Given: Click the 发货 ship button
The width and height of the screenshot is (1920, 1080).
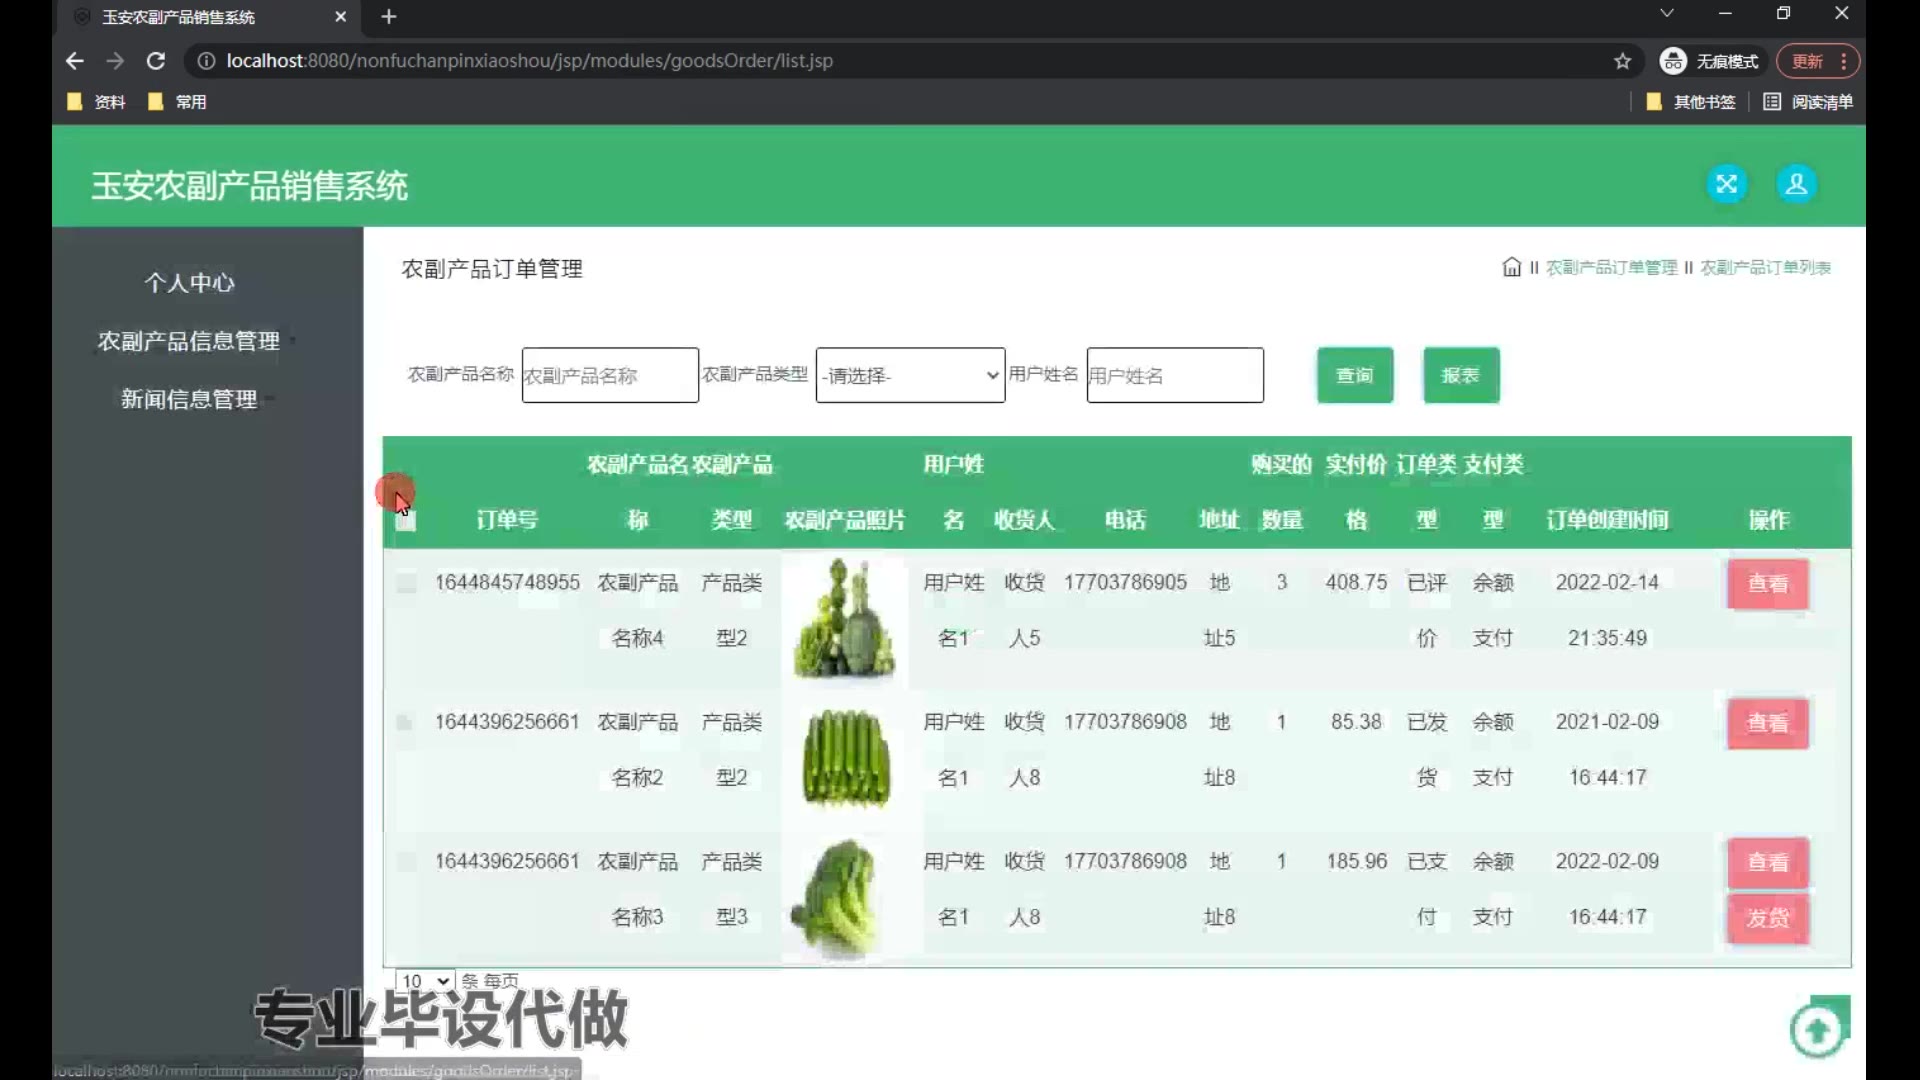Looking at the screenshot, I should [1767, 918].
